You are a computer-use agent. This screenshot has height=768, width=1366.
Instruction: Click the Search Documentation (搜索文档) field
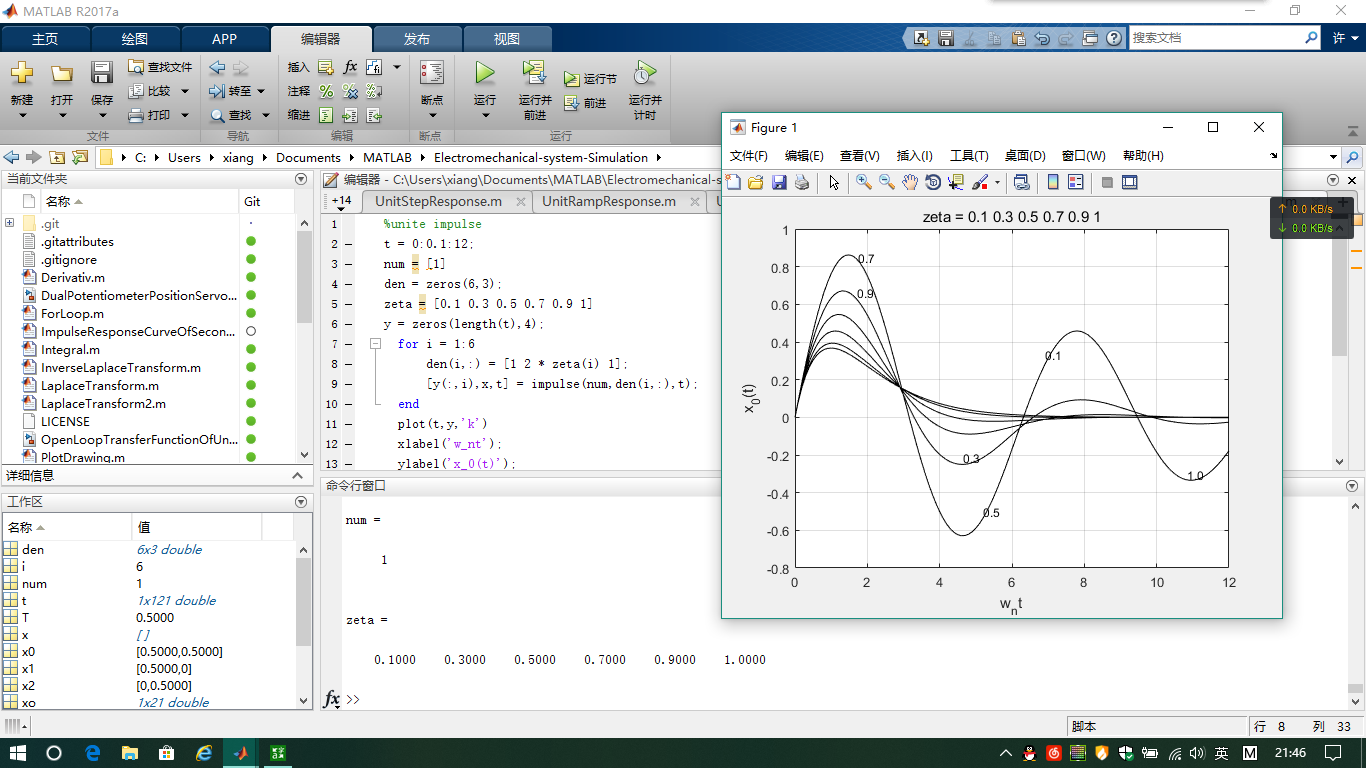(x=1215, y=38)
